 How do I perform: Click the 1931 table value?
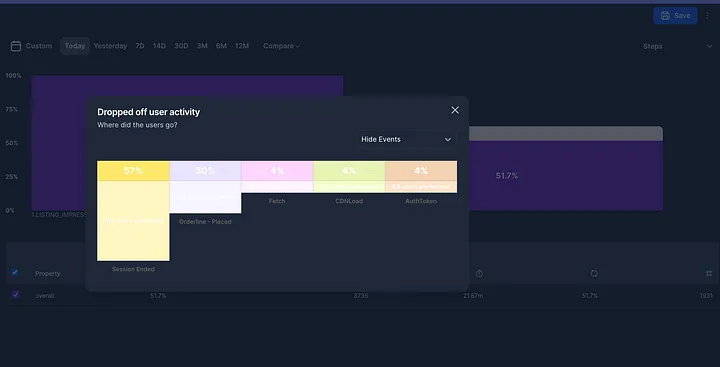click(706, 296)
